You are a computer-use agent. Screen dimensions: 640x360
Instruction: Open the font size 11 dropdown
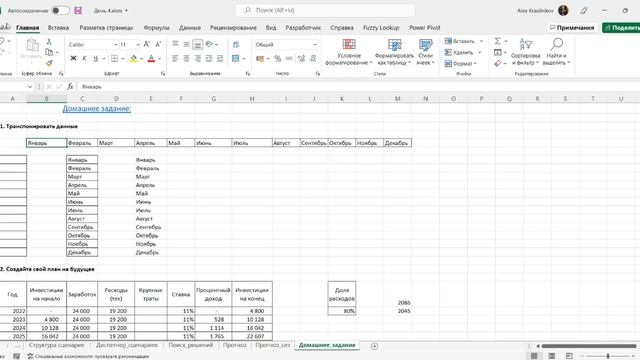coord(138,44)
